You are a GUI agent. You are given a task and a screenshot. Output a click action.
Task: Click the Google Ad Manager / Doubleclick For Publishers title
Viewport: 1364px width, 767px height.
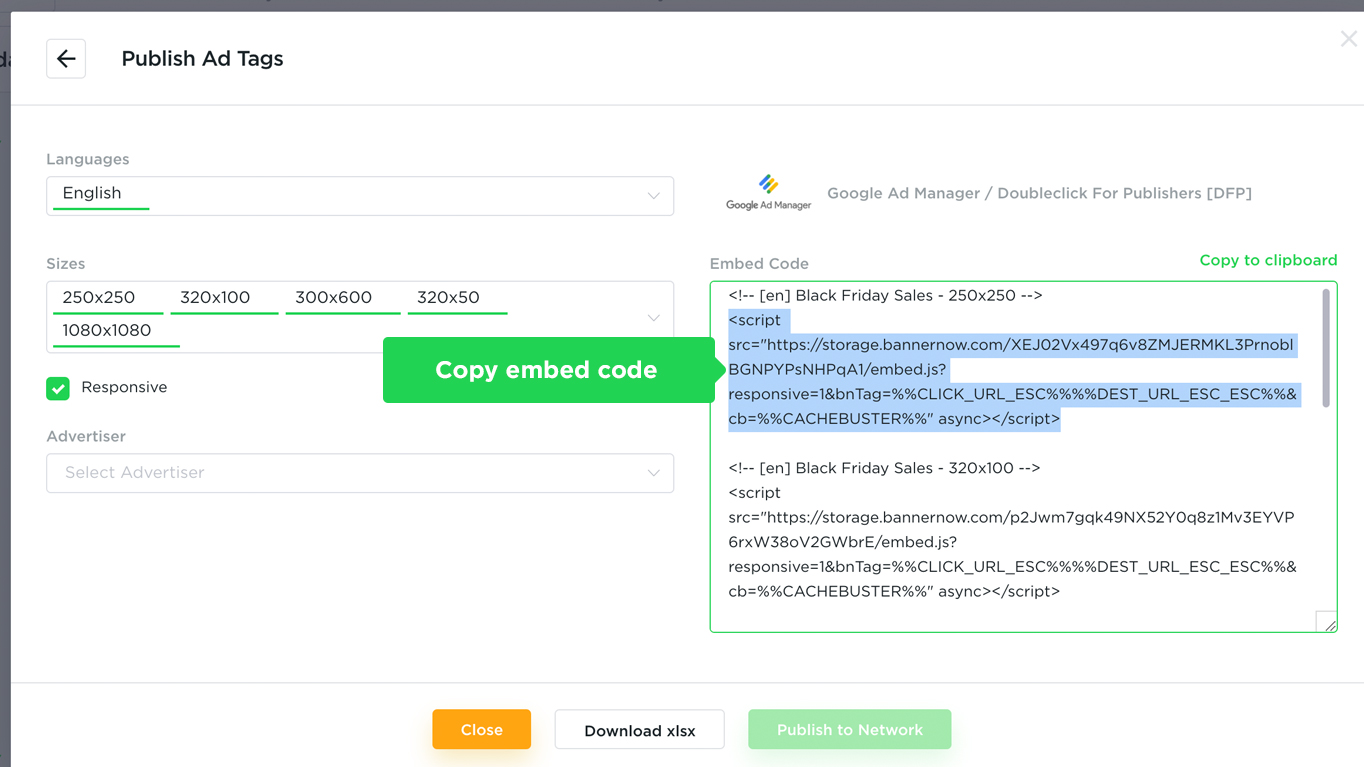(x=1039, y=193)
